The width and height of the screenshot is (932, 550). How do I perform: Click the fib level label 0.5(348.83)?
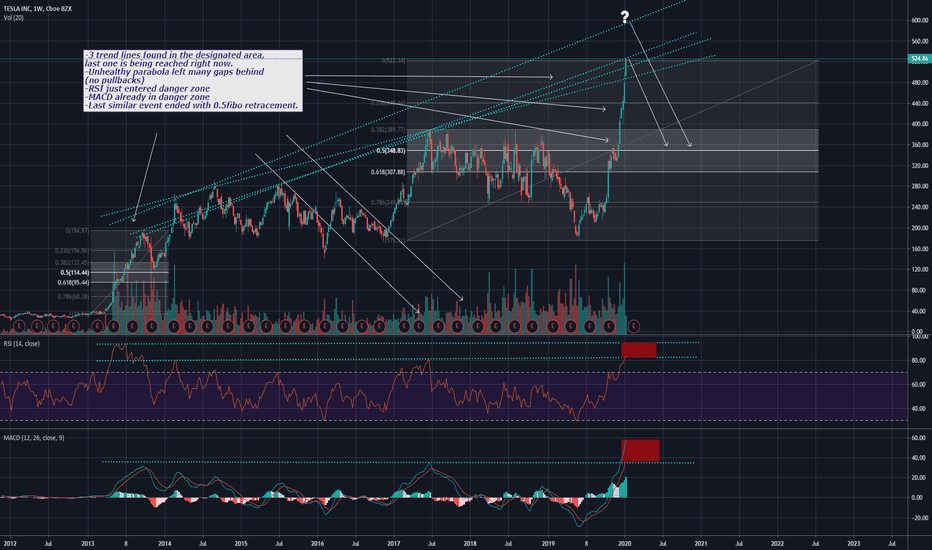click(x=391, y=151)
